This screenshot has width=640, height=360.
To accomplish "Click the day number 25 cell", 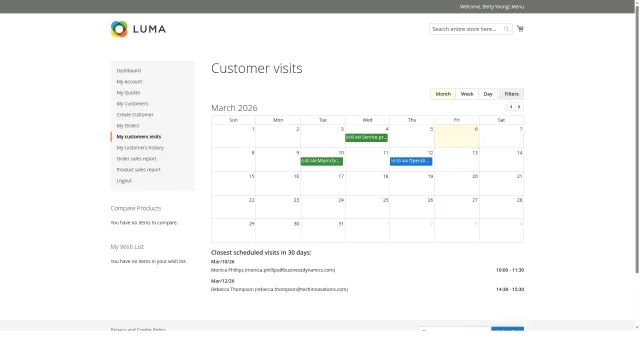I will coord(367,207).
